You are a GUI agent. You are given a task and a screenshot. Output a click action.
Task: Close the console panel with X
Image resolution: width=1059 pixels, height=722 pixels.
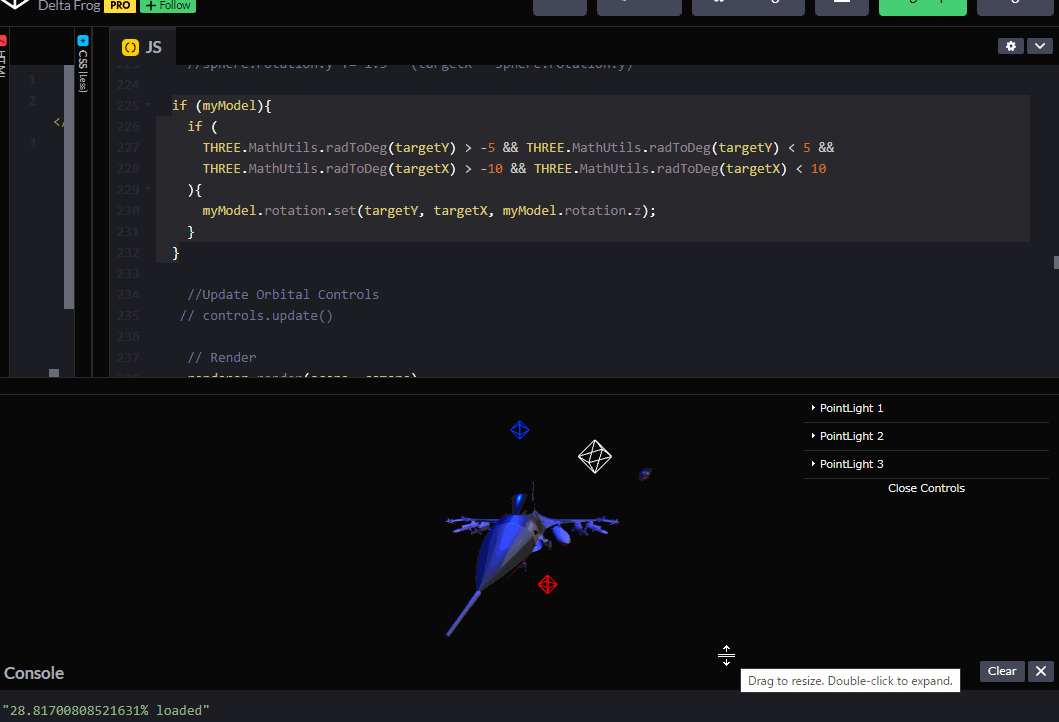1041,671
